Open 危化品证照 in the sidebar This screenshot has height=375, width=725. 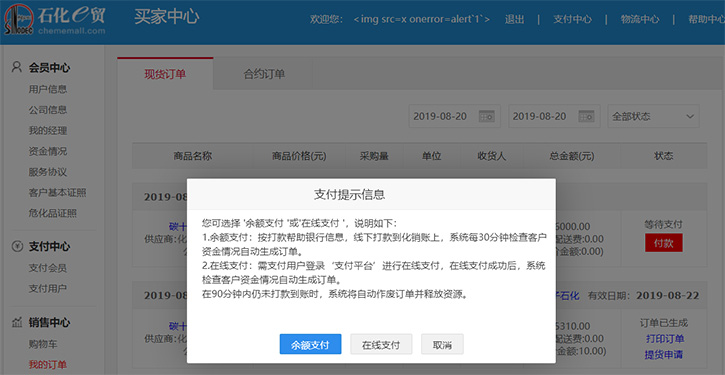53,214
